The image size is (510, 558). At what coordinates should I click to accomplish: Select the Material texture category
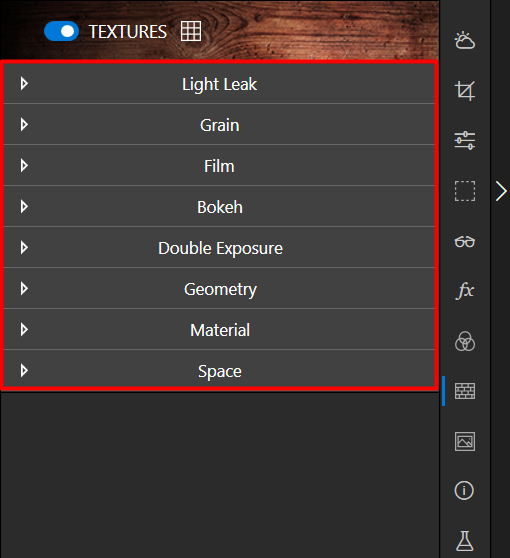(219, 329)
